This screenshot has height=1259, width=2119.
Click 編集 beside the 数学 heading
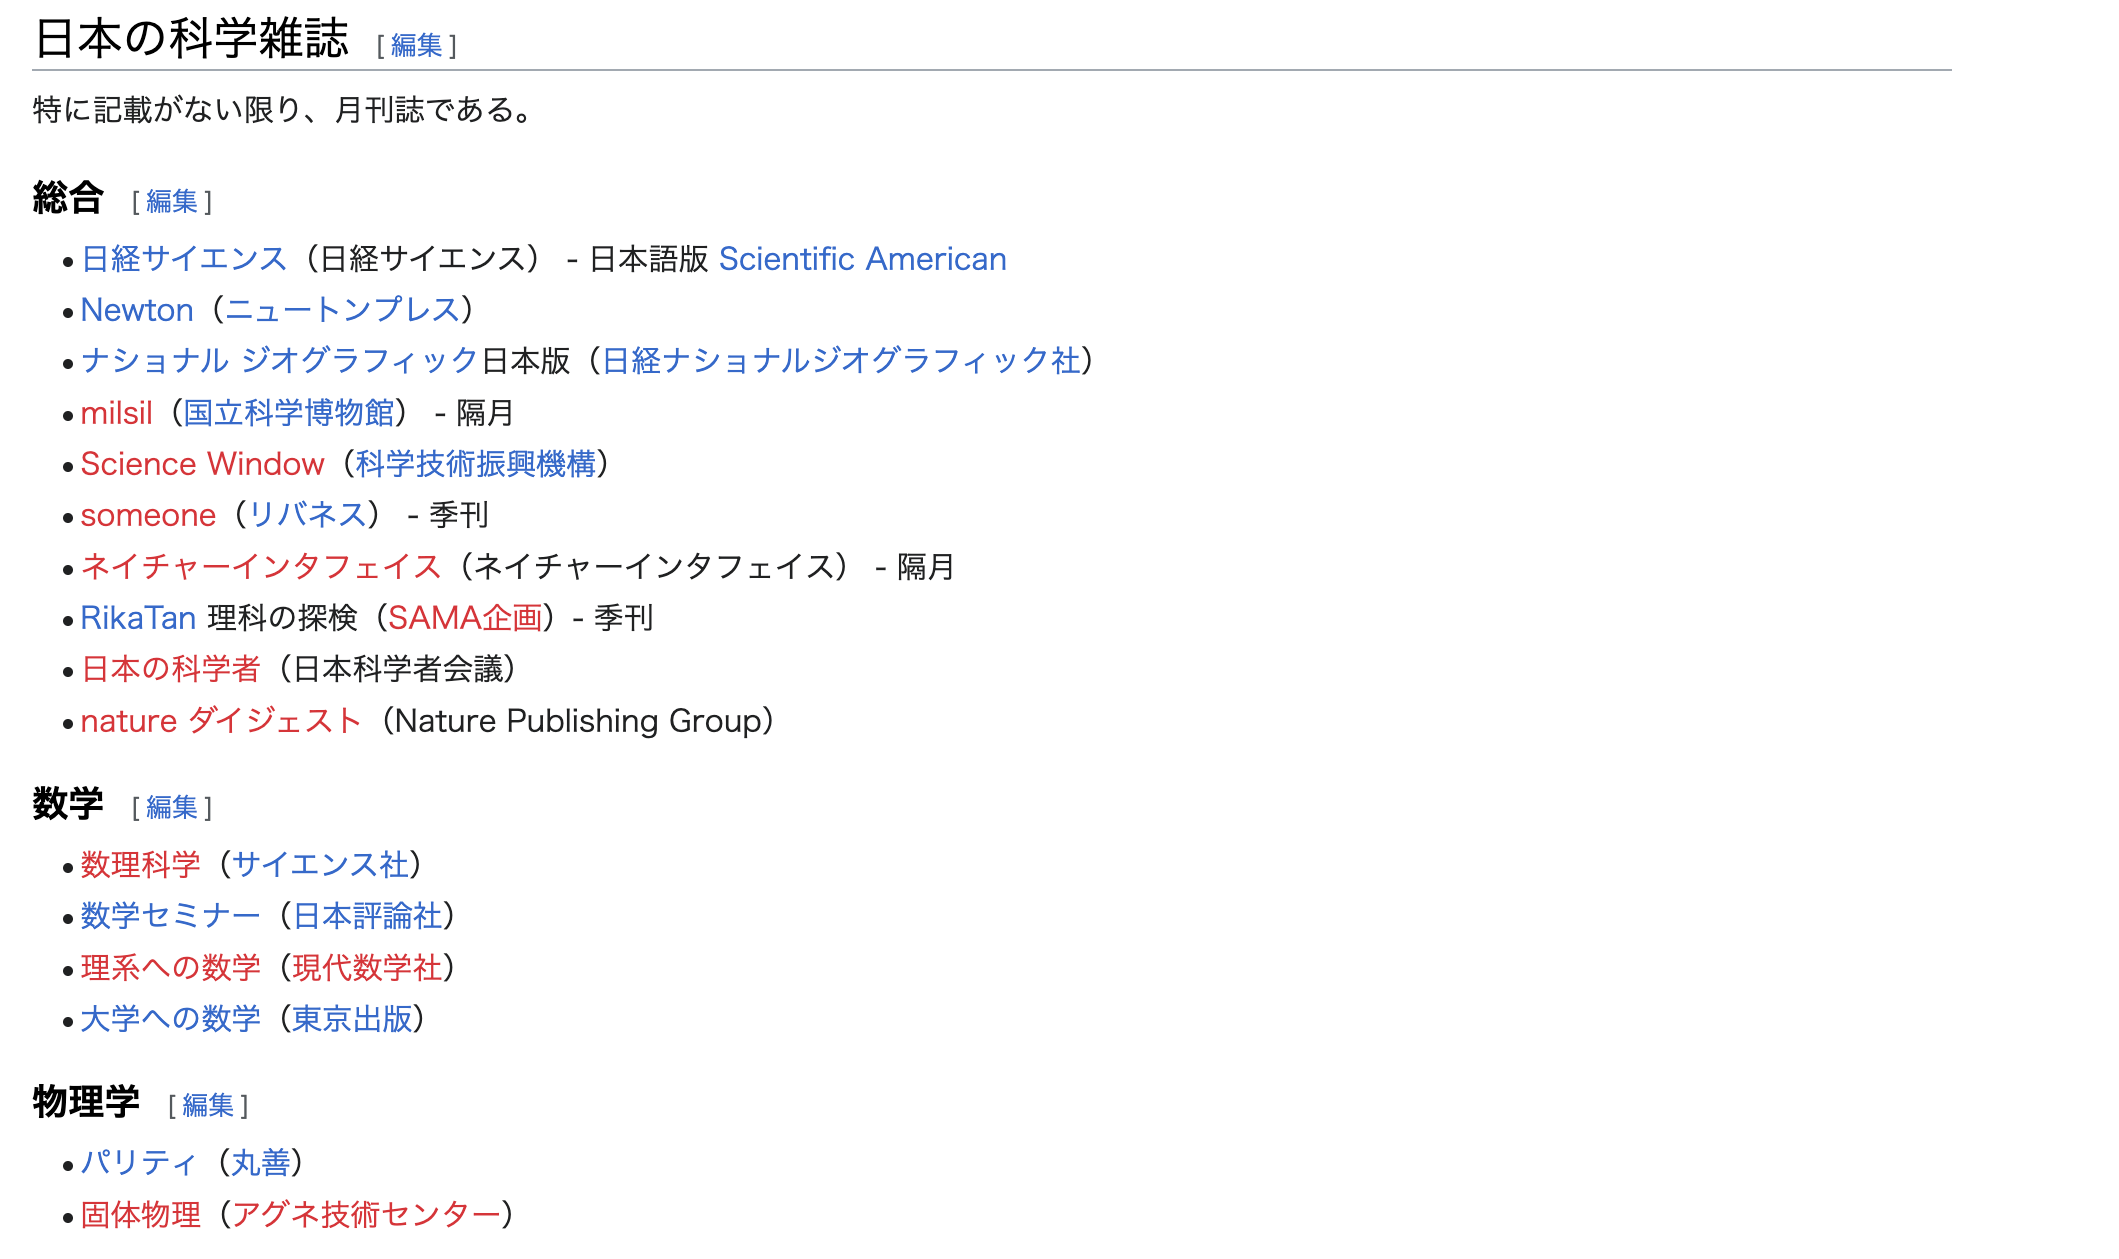click(x=172, y=808)
